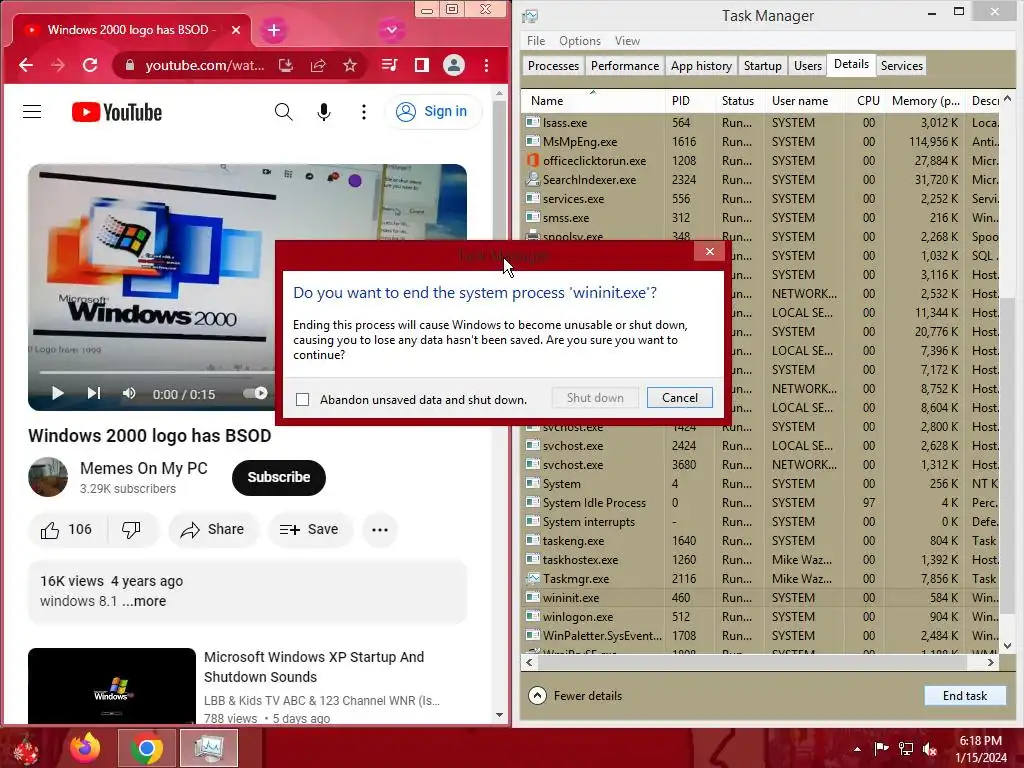The height and width of the screenshot is (768, 1024).
Task: Switch to the Services tab
Action: [x=901, y=65]
